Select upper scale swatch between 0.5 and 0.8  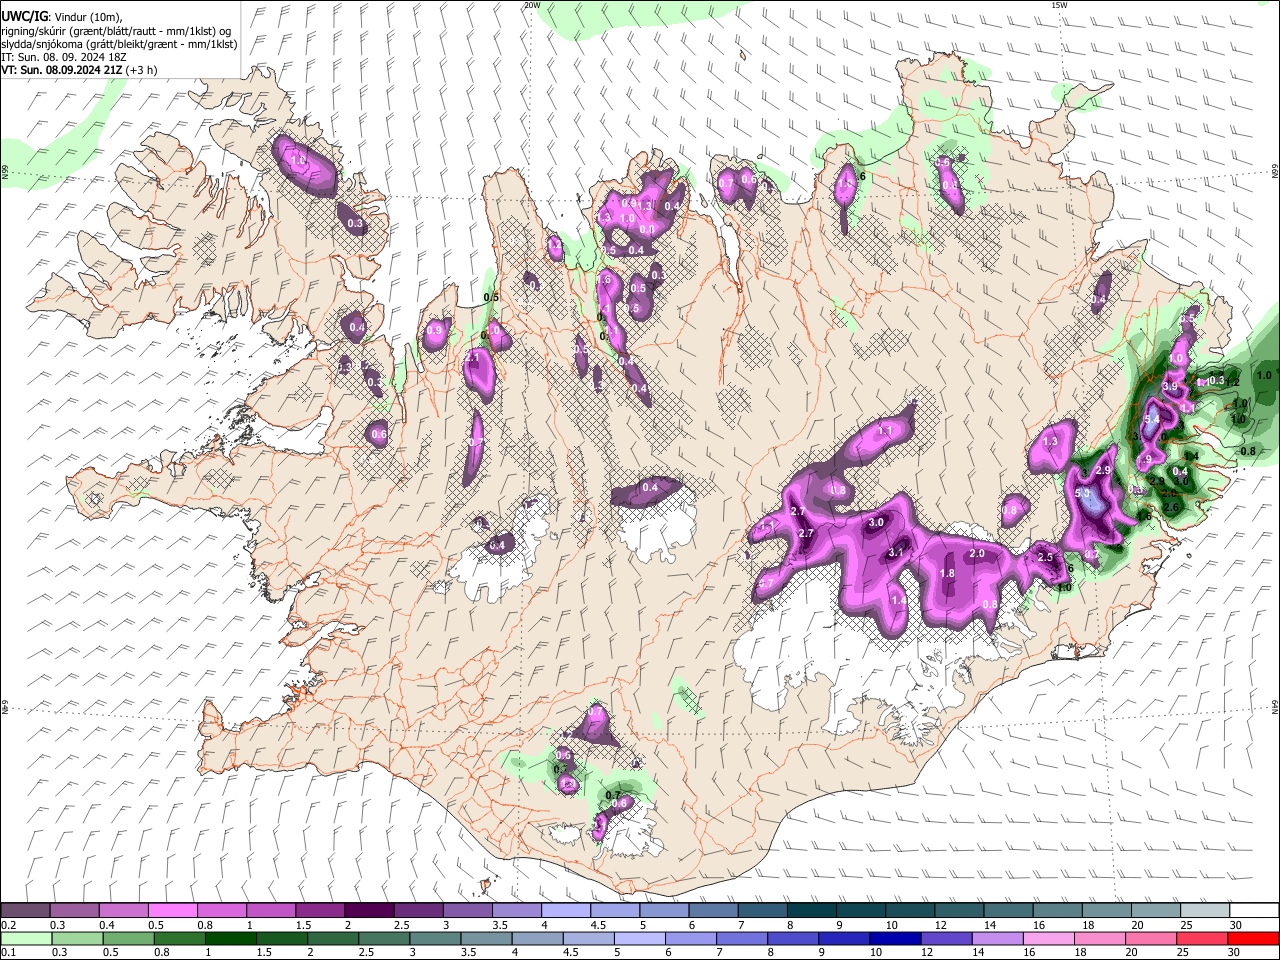click(x=172, y=911)
